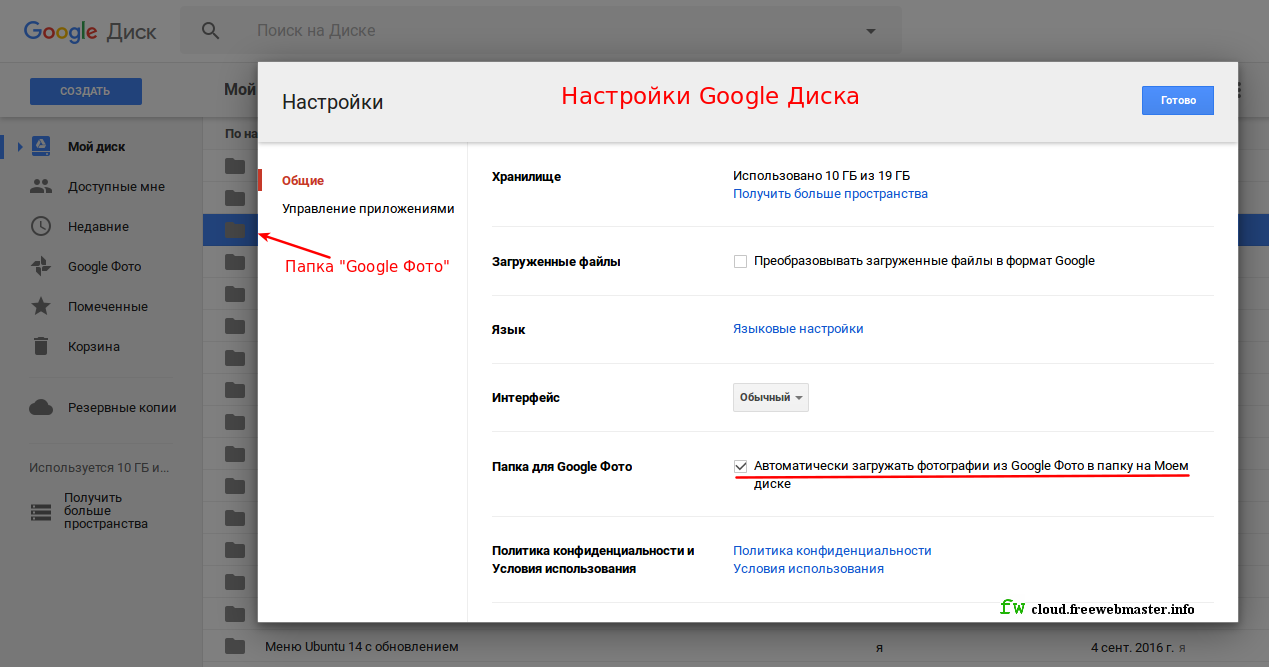This screenshot has width=1269, height=667.
Task: Click Меню Ubuntu 14 с обновлением folder name
Action: pos(361,646)
